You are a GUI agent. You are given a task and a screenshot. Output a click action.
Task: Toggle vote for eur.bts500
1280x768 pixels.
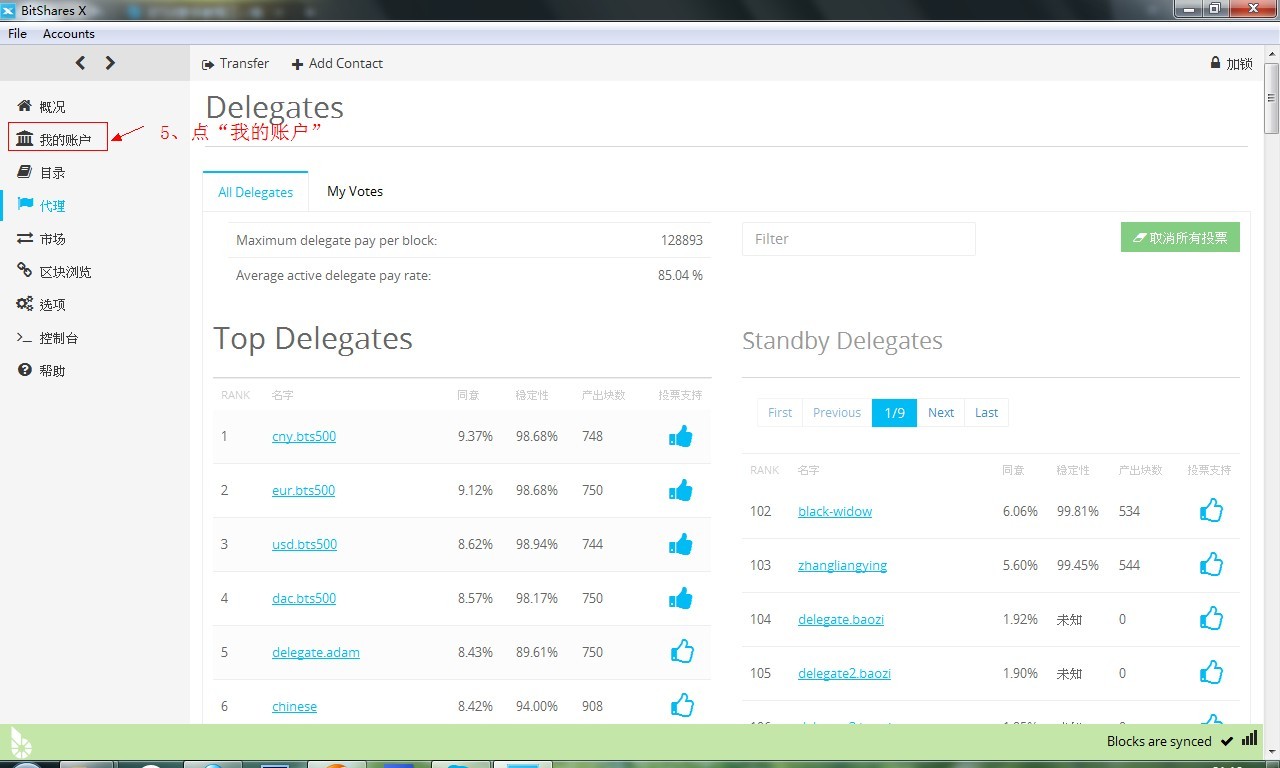(681, 490)
